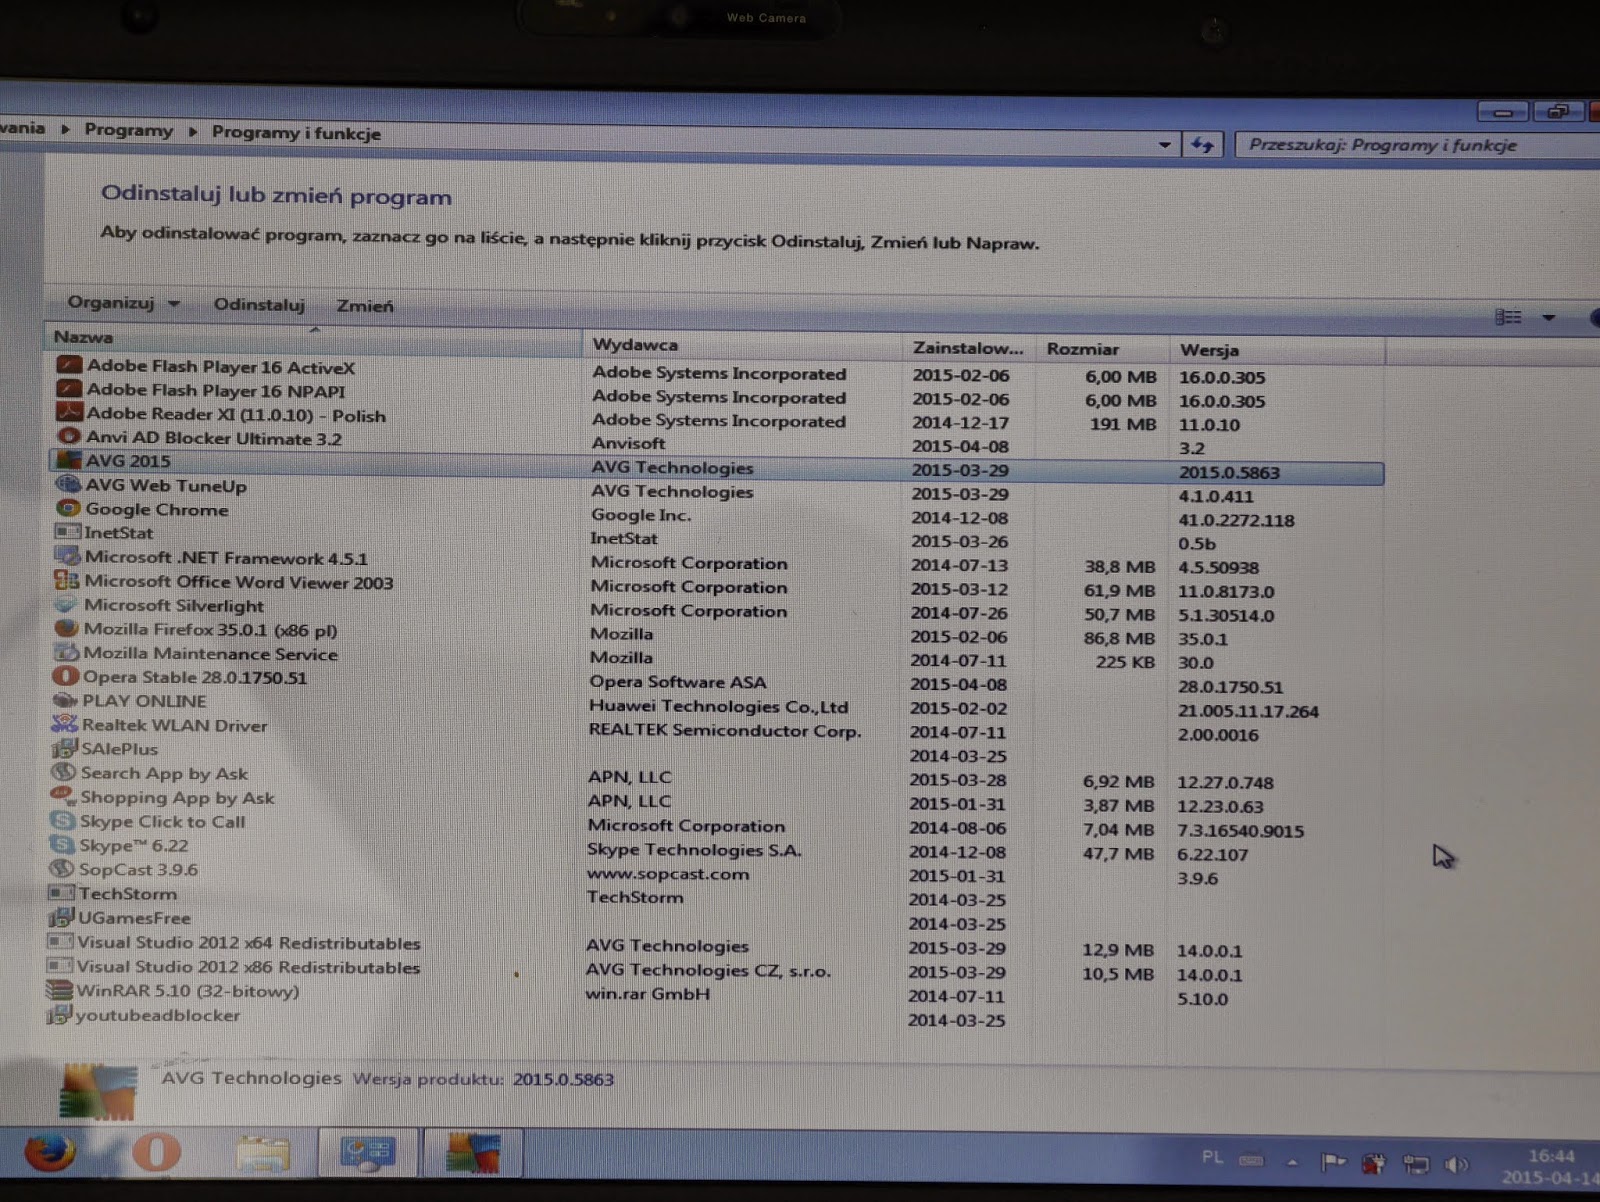Click the SopCast 3.9.6 icon
Viewport: 1600px width, 1202px height.
tap(61, 868)
